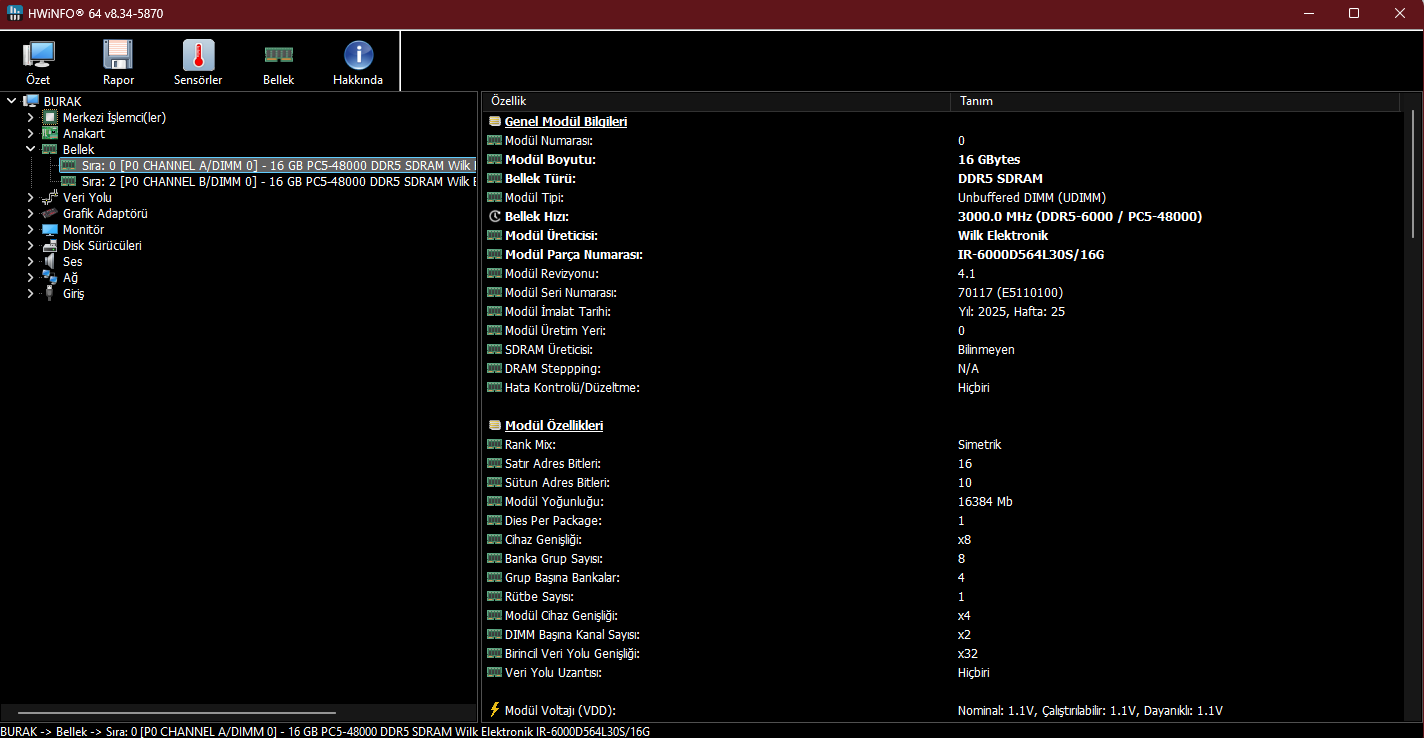Screen dimensions: 1424x738
Task: Expand the Grafik Adaptörü node
Action: [30, 213]
